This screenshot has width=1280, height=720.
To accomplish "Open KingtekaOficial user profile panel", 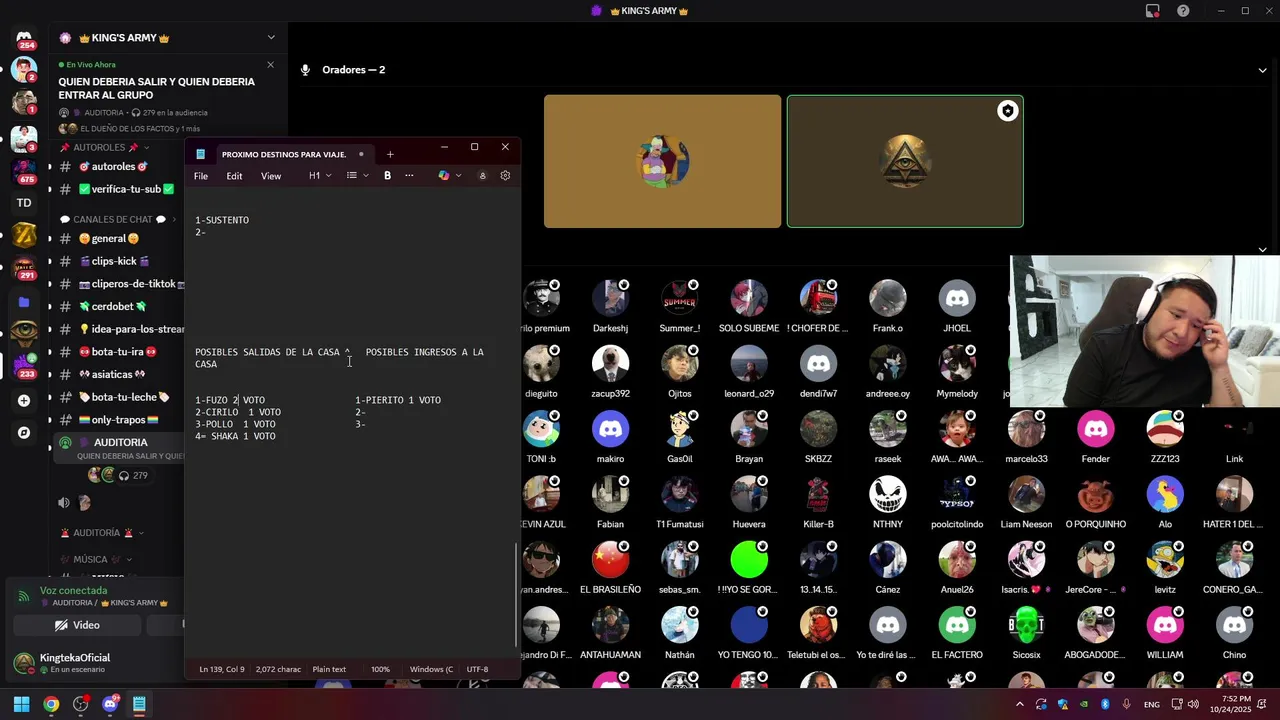I will [x=75, y=662].
